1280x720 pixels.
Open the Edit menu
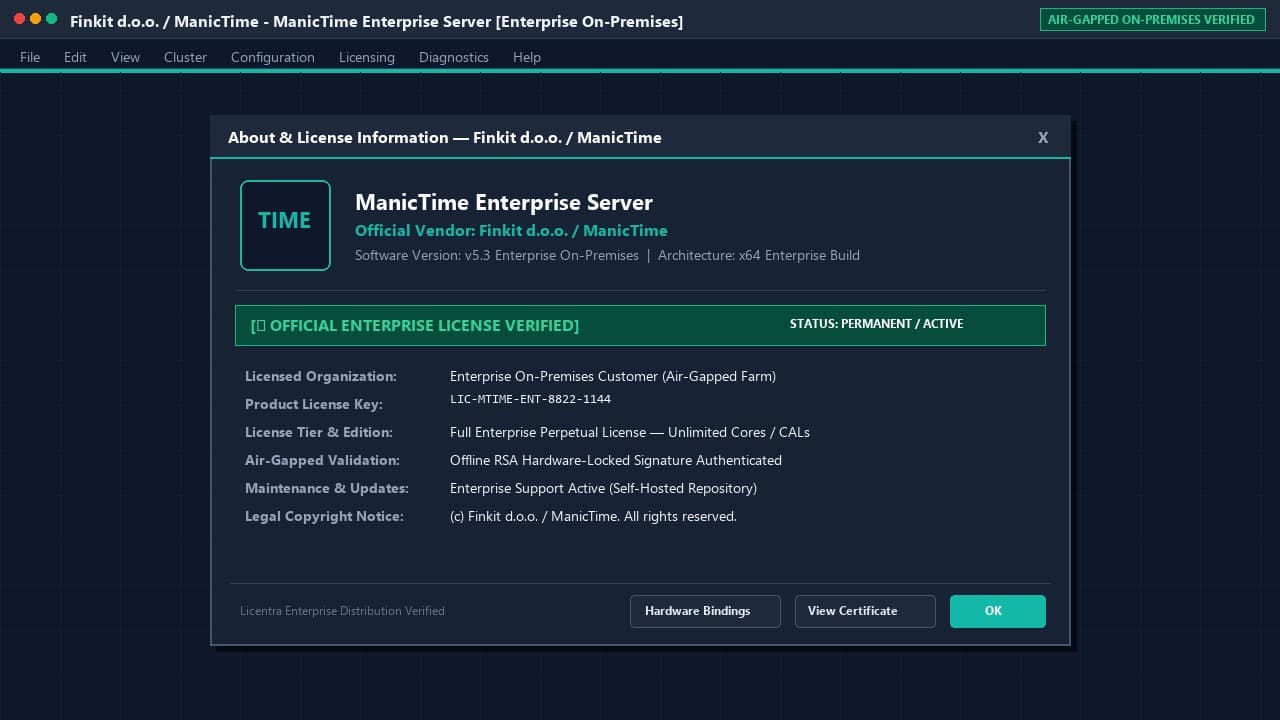75,57
